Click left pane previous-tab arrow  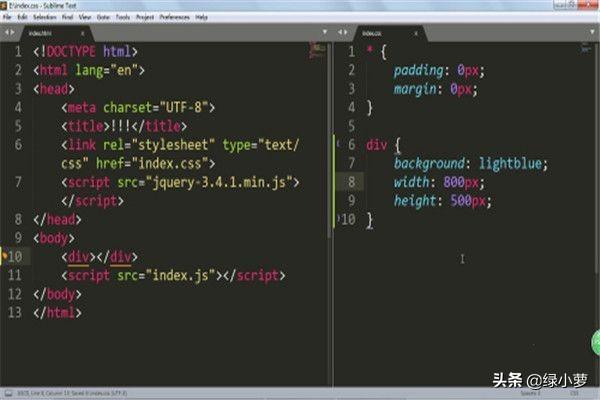tap(7, 33)
